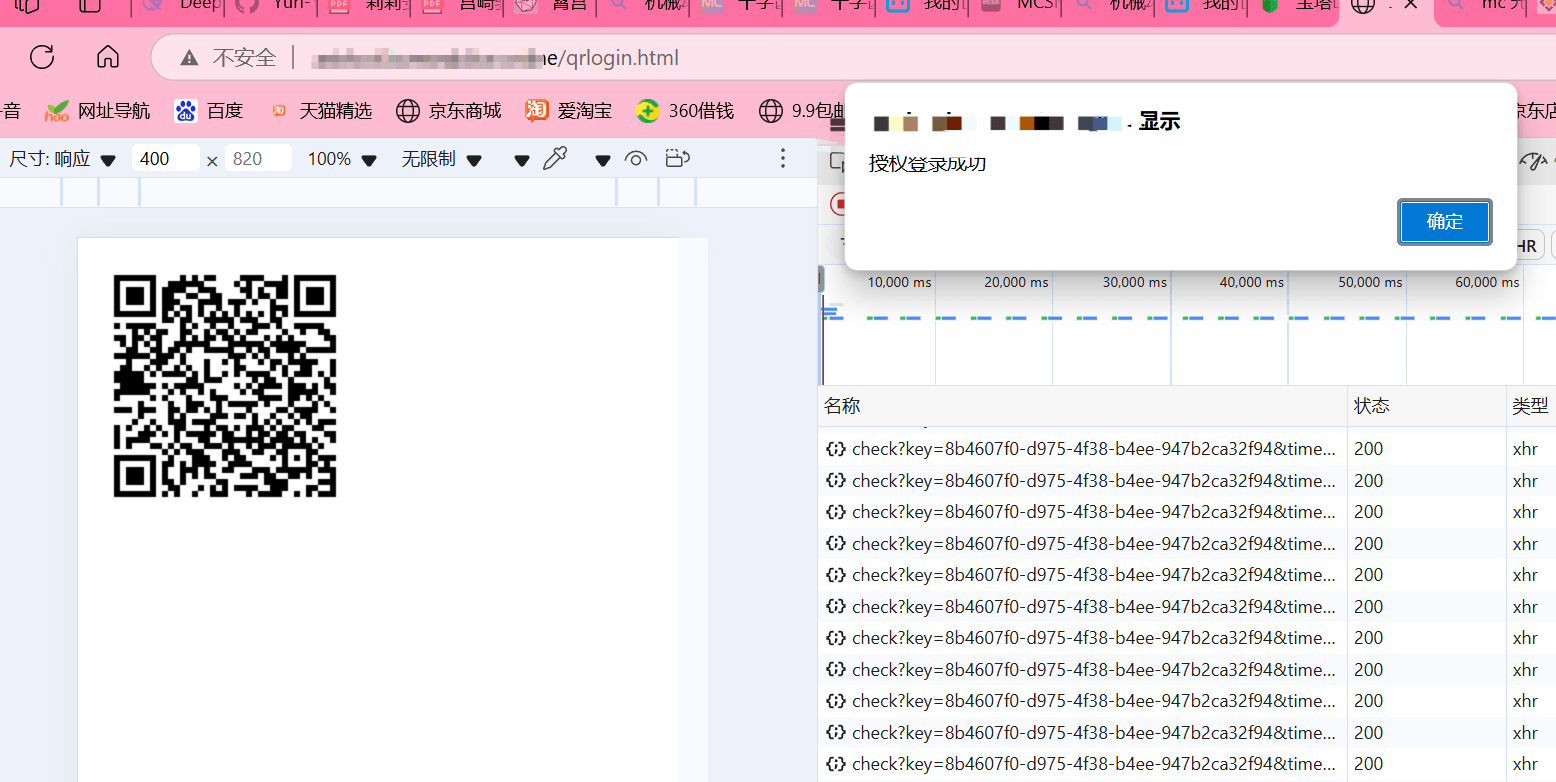
Task: Open the 天猫精选 bookmark
Action: point(320,111)
